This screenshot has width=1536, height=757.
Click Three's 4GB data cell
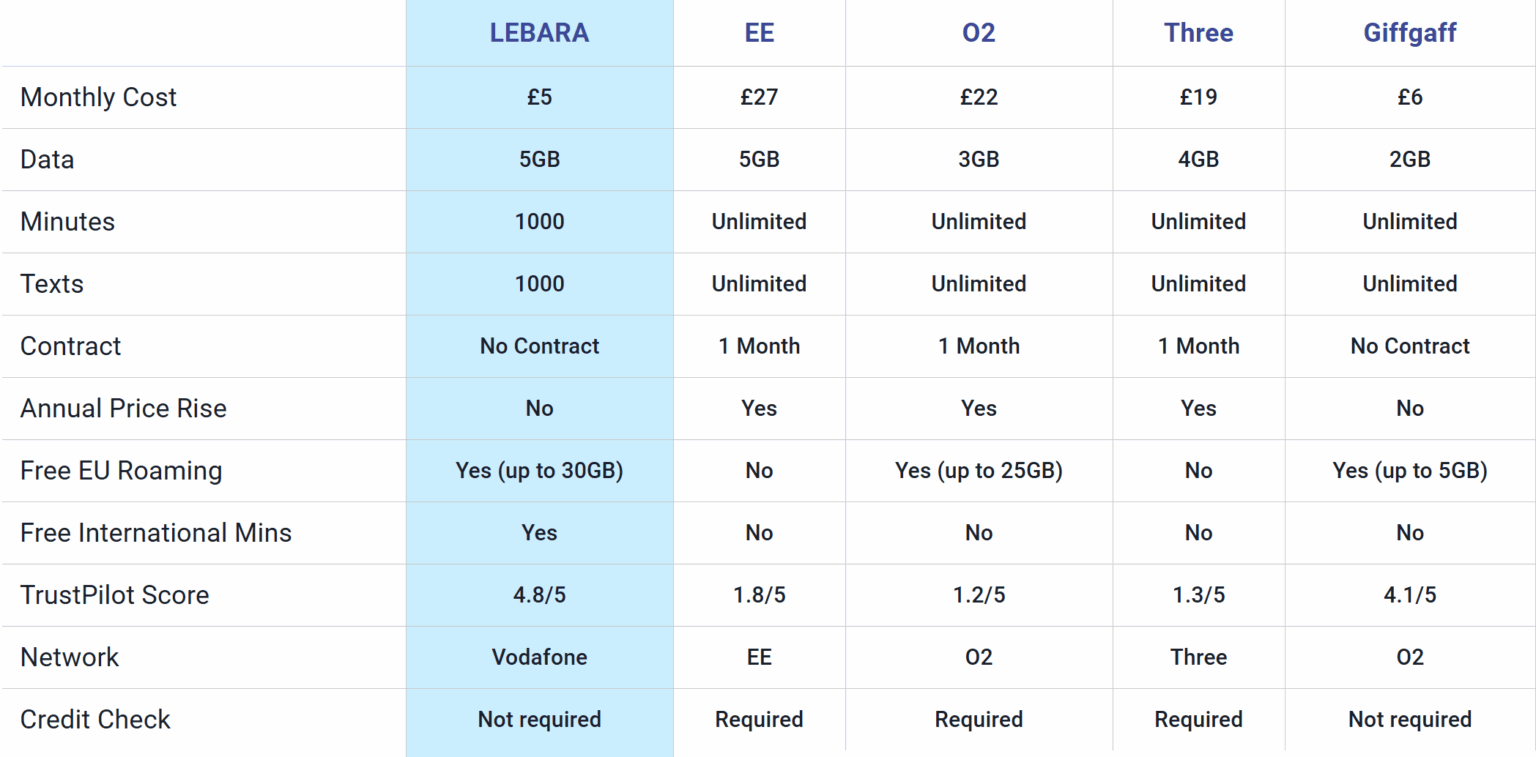pyautogui.click(x=1198, y=159)
